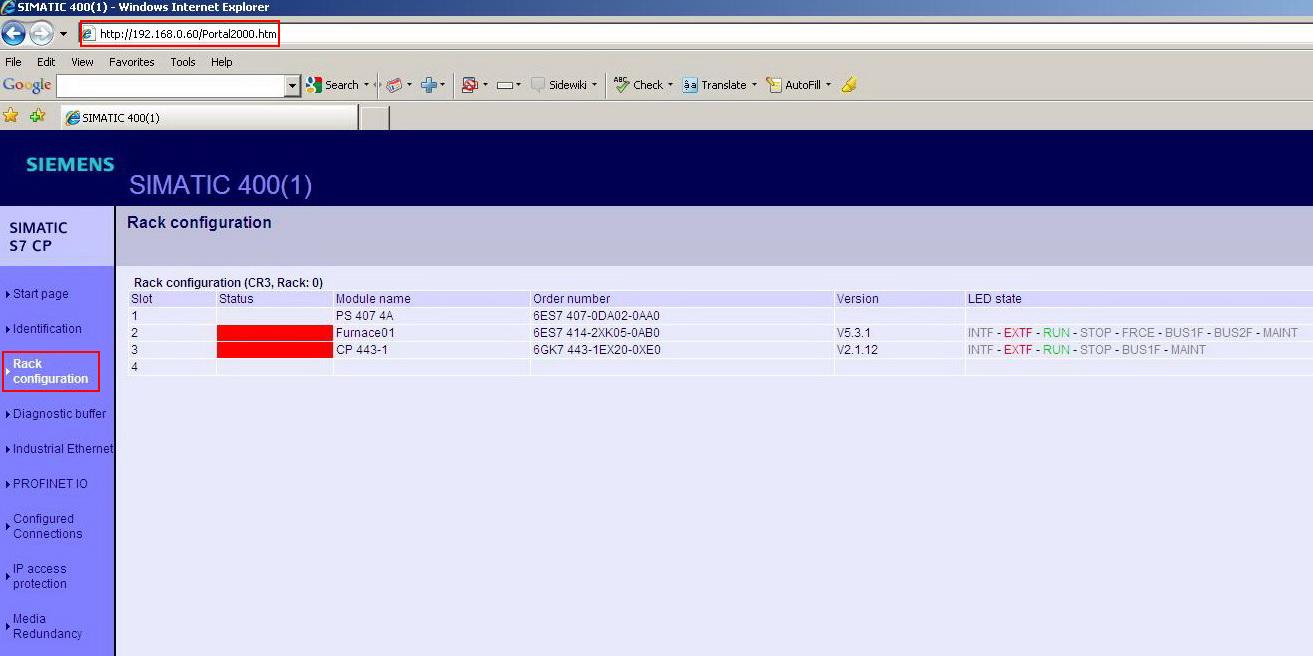Image resolution: width=1313 pixels, height=656 pixels.
Task: Click the red status cell for CP 443-1
Action: pos(274,350)
